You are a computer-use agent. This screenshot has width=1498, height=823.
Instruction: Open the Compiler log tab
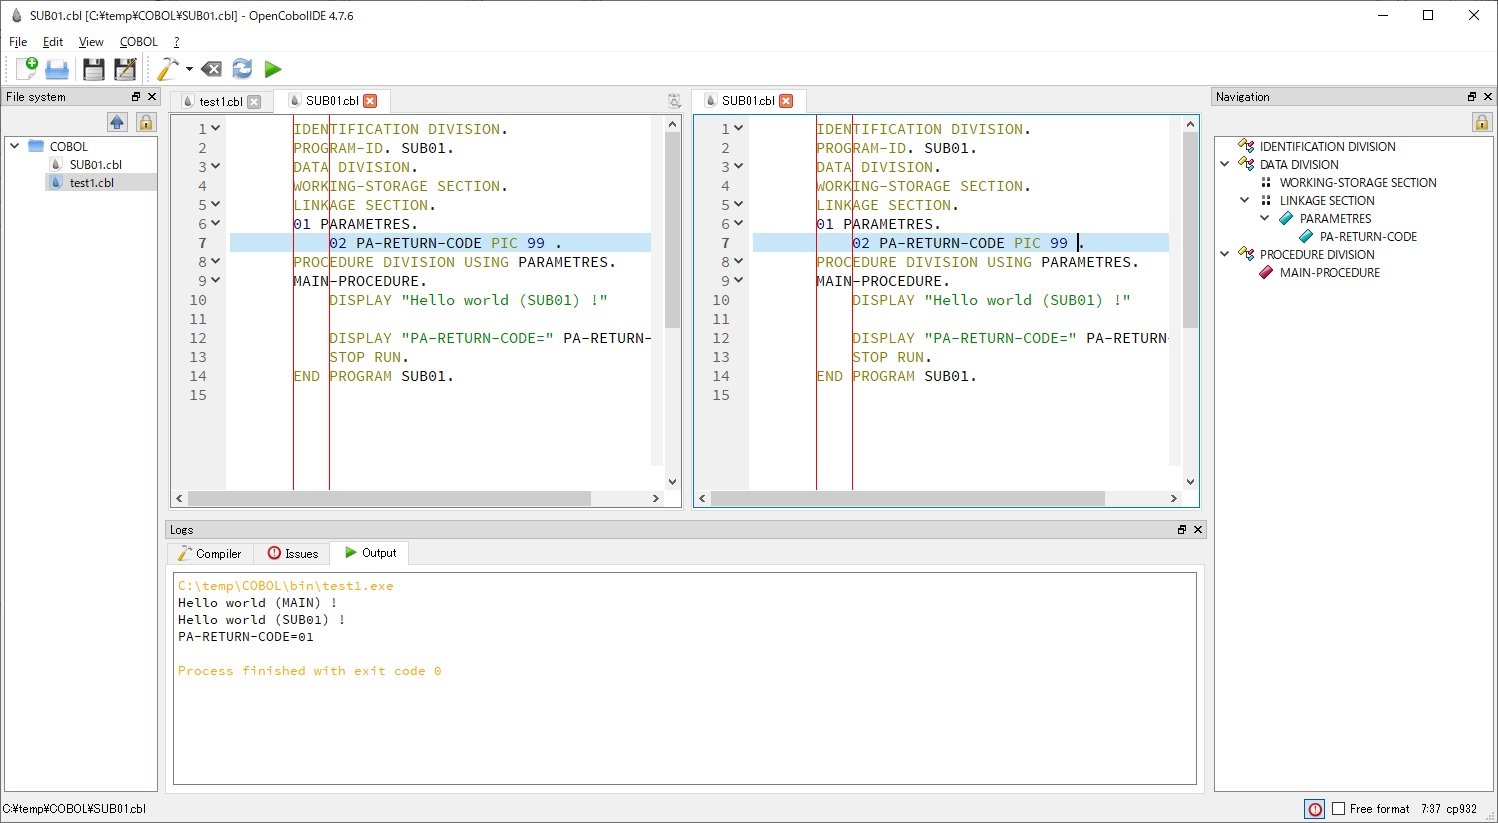click(210, 554)
